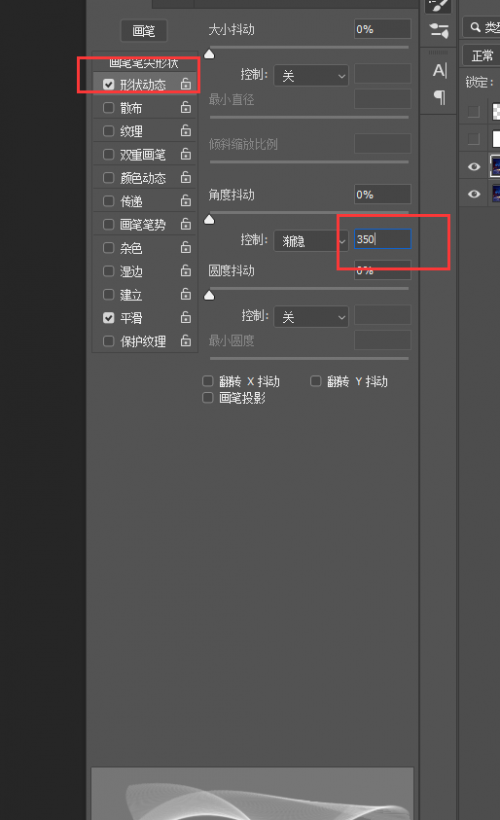Click lock icon beside 湿边
500x820 pixels.
[186, 271]
